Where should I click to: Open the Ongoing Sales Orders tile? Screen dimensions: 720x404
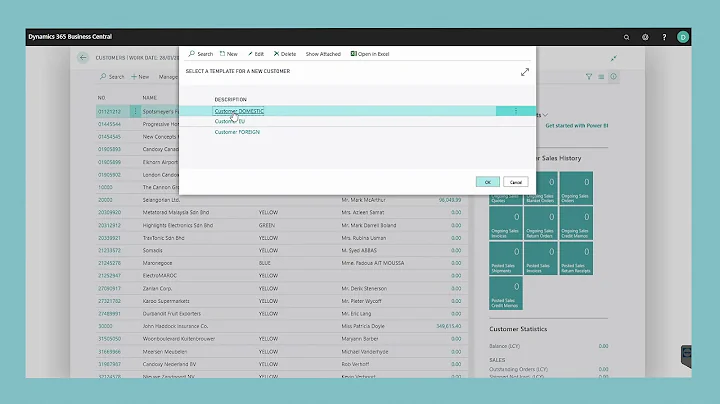[576, 188]
